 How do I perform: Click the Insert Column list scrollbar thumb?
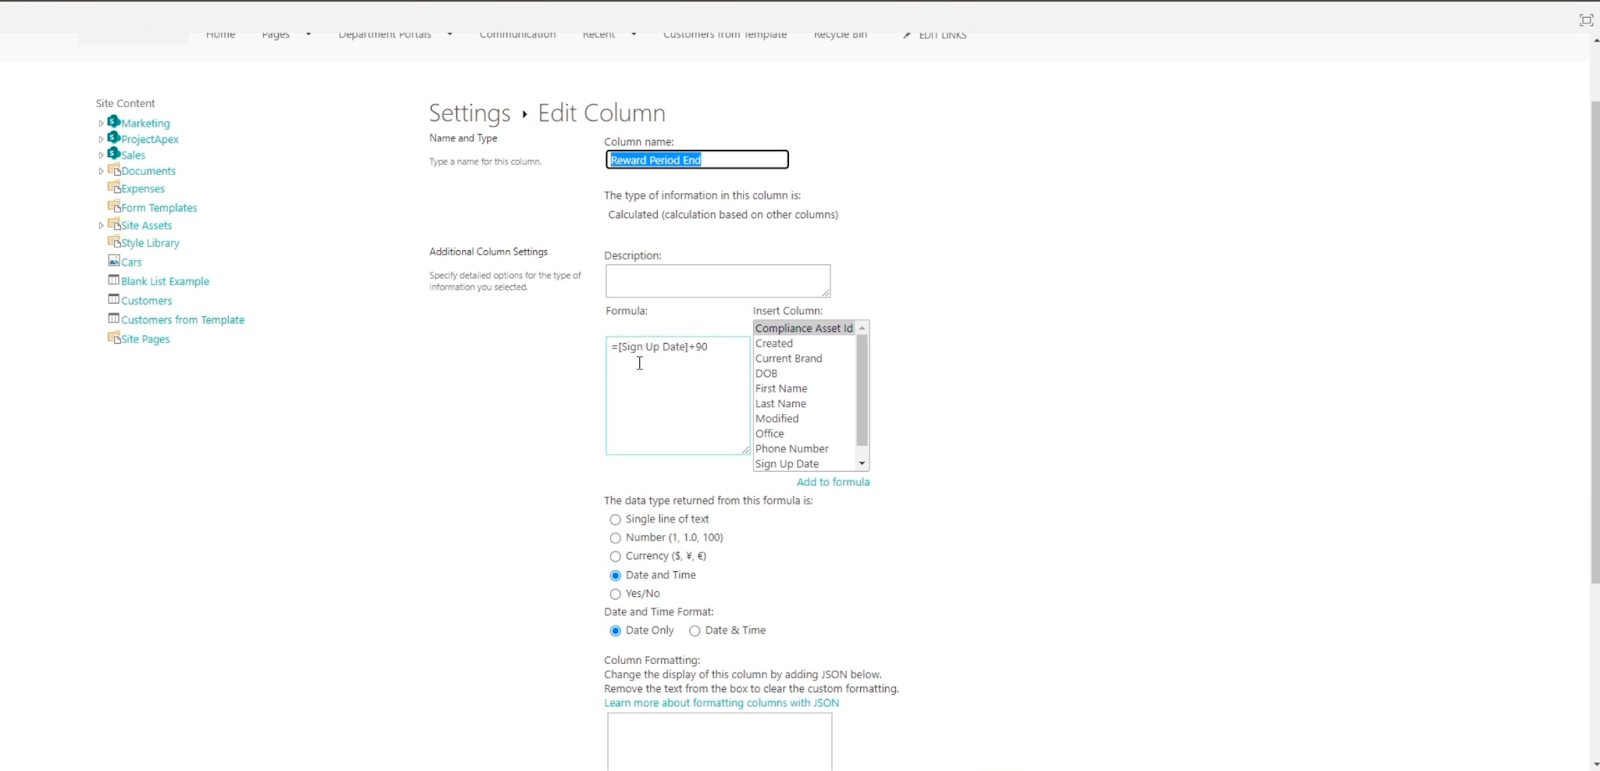pyautogui.click(x=862, y=390)
